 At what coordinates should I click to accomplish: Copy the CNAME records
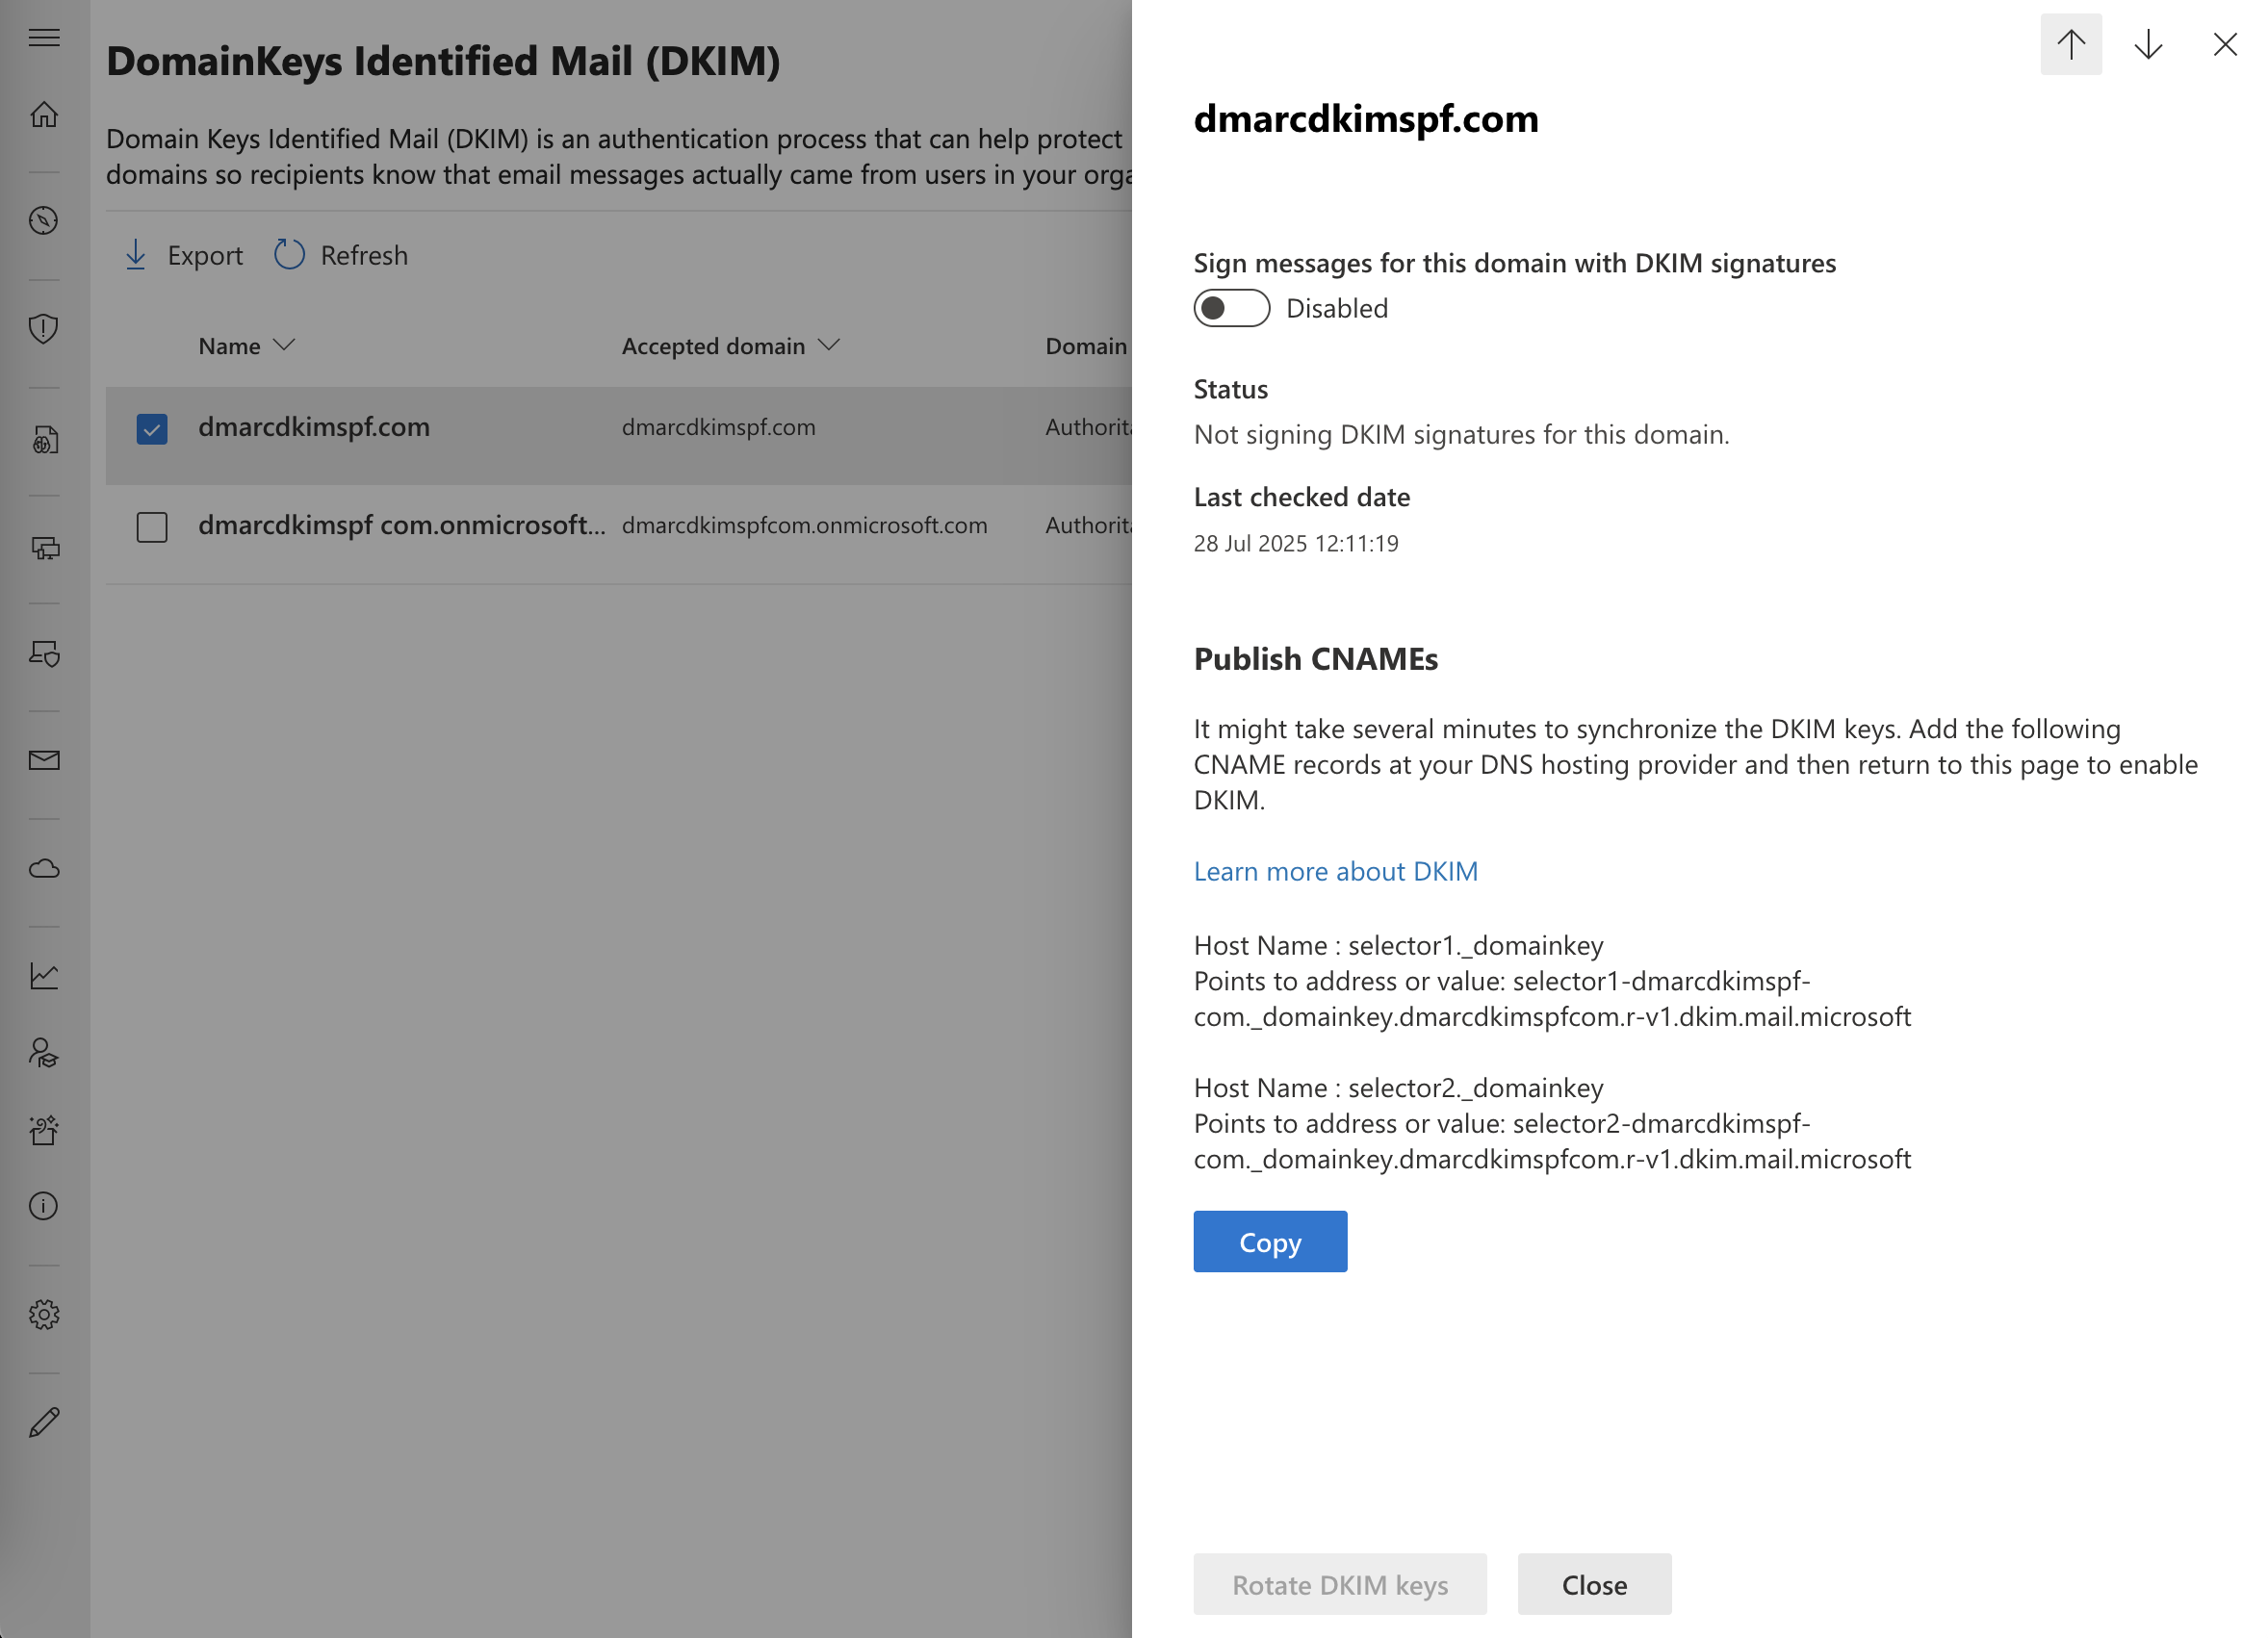pyautogui.click(x=1270, y=1241)
